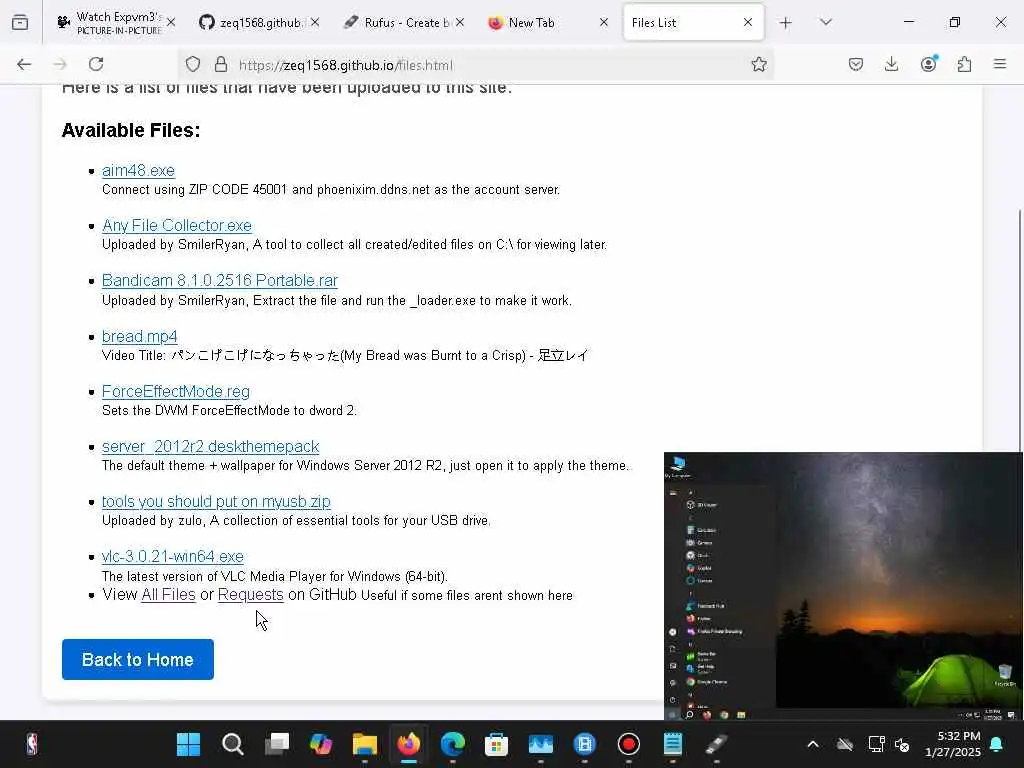Image resolution: width=1024 pixels, height=768 pixels.
Task: Click the Firefox taskbar icon
Action: pos(409,744)
